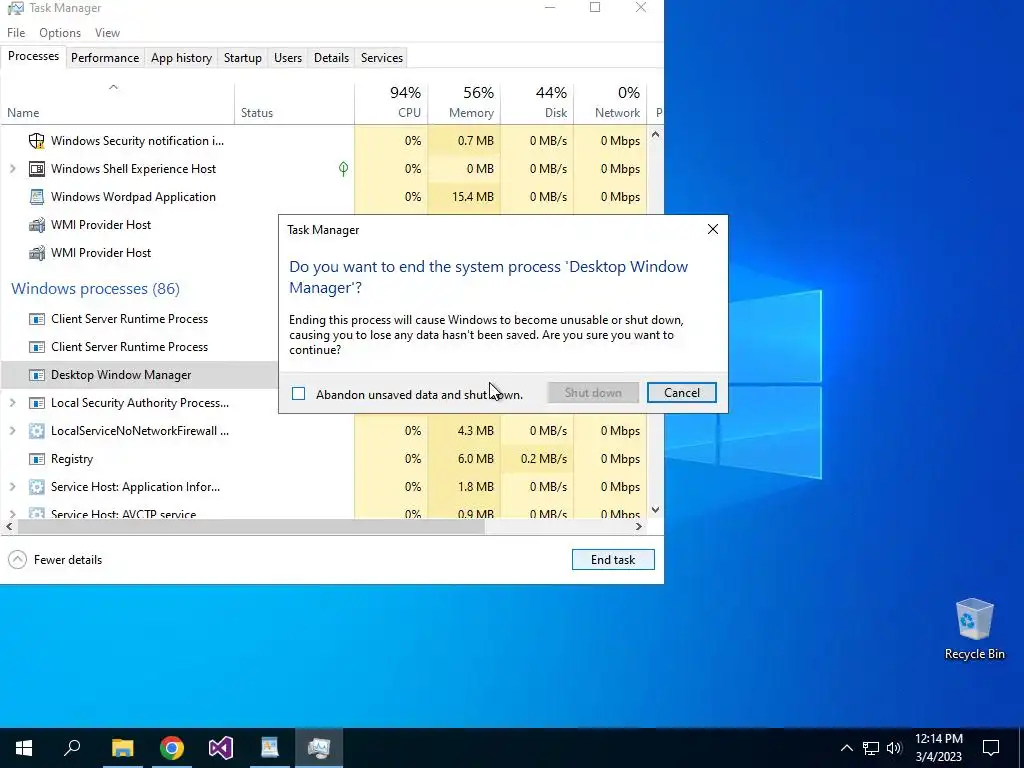Click horizontal scrollbar right arrow
Image resolution: width=1024 pixels, height=768 pixels.
point(639,527)
